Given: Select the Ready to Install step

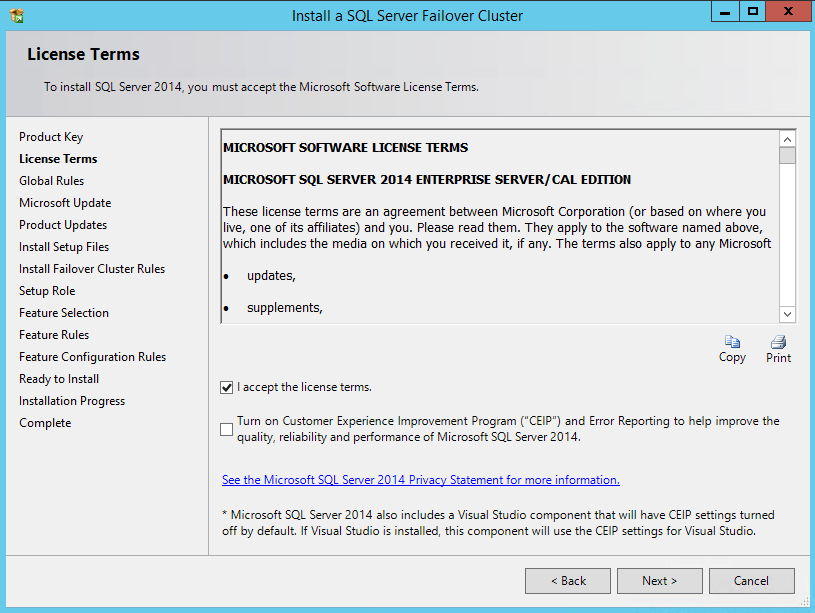Looking at the screenshot, I should coord(59,379).
